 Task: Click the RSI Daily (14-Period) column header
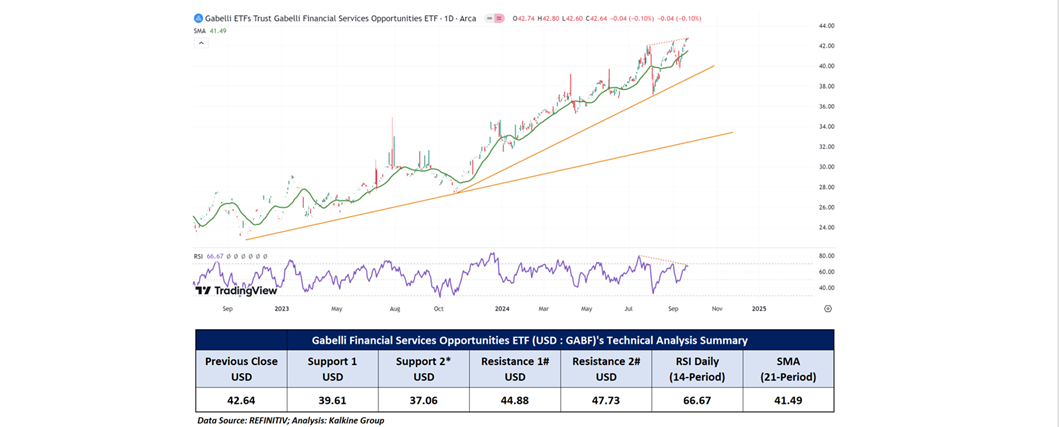(x=697, y=370)
